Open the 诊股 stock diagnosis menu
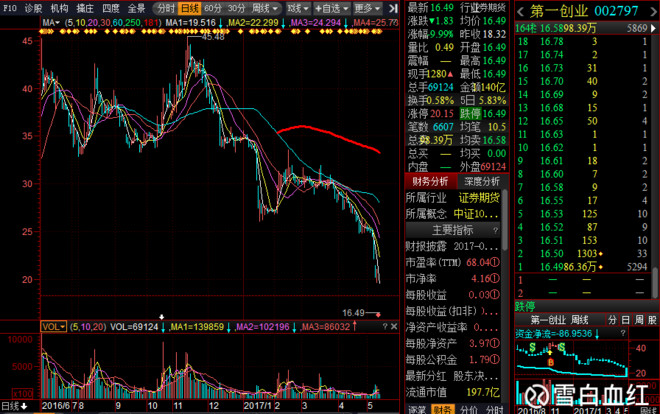Image resolution: width=660 pixels, height=414 pixels. [x=33, y=8]
